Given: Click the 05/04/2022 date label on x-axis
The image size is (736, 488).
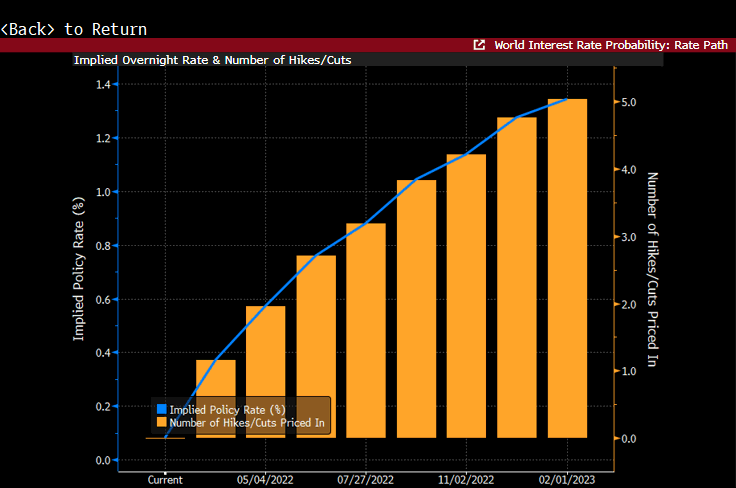Looking at the screenshot, I should pyautogui.click(x=266, y=480).
